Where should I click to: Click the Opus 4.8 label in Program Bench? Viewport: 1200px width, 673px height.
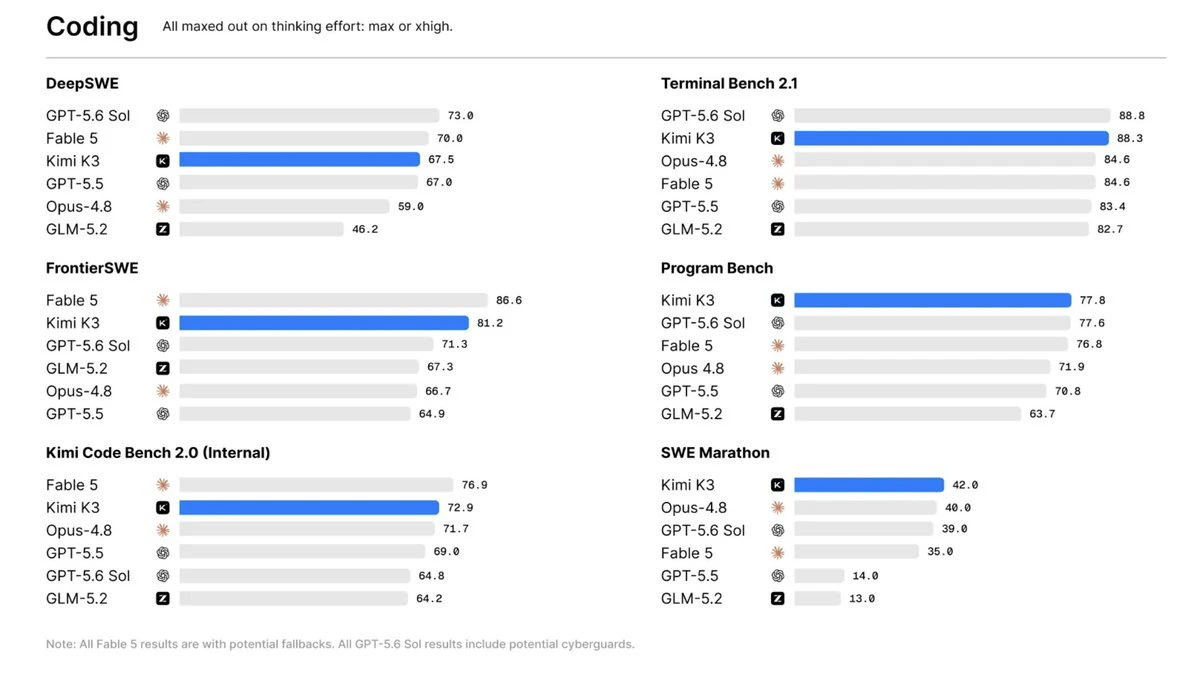[693, 369]
